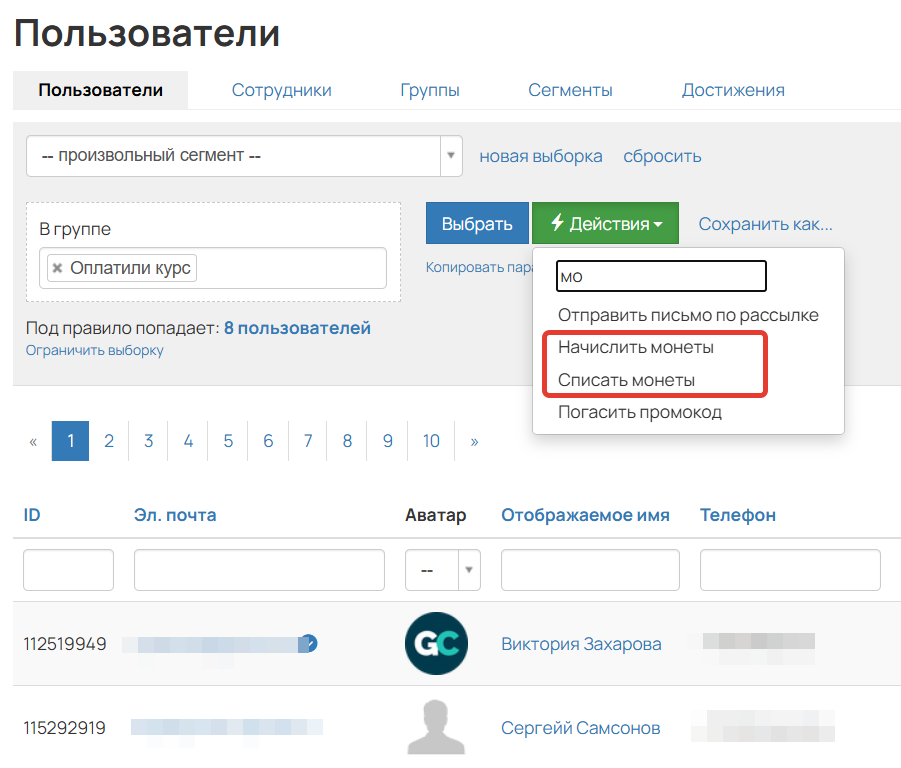Open the Сотрудники tab
The height and width of the screenshot is (768, 901).
(x=282, y=90)
